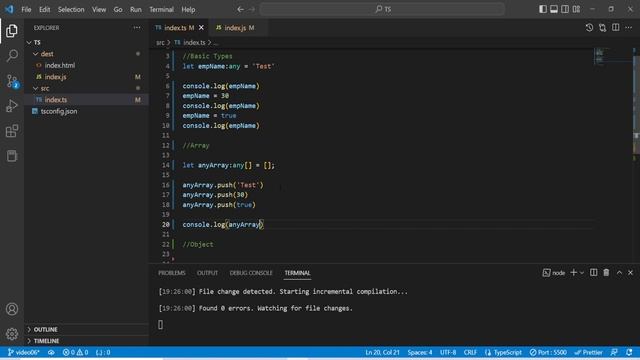The height and width of the screenshot is (360, 640).
Task: Open the timeline history icon in editor toolbar
Action: (x=589, y=28)
